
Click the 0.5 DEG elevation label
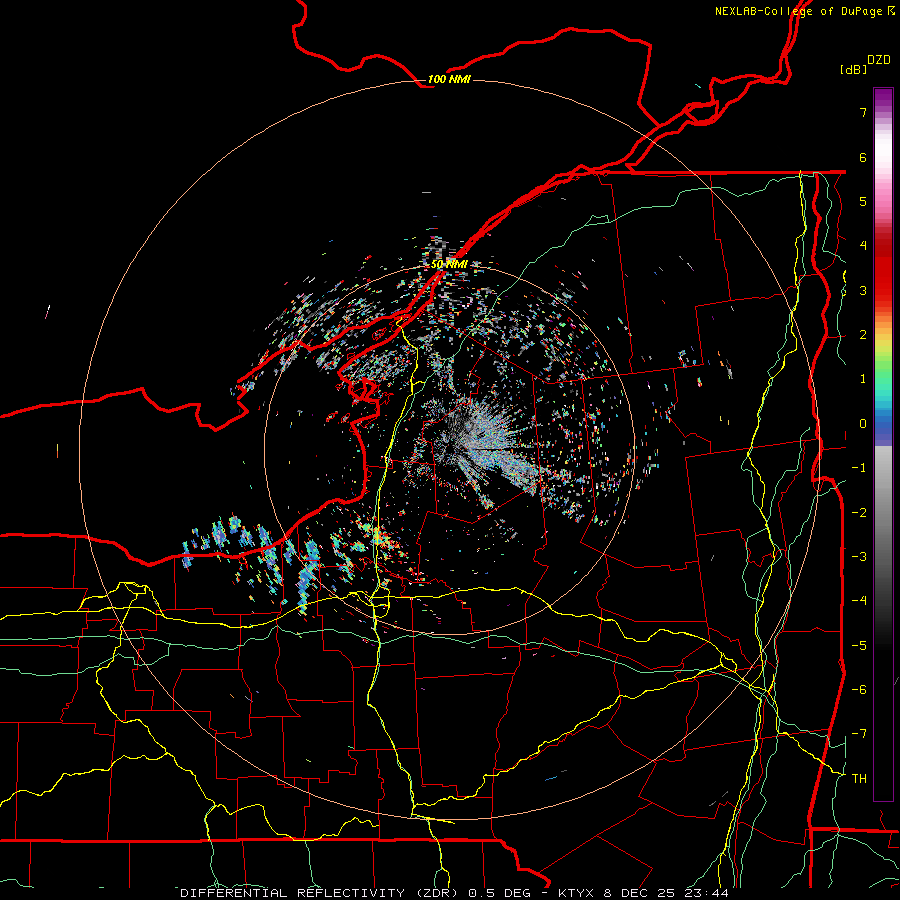click(499, 893)
